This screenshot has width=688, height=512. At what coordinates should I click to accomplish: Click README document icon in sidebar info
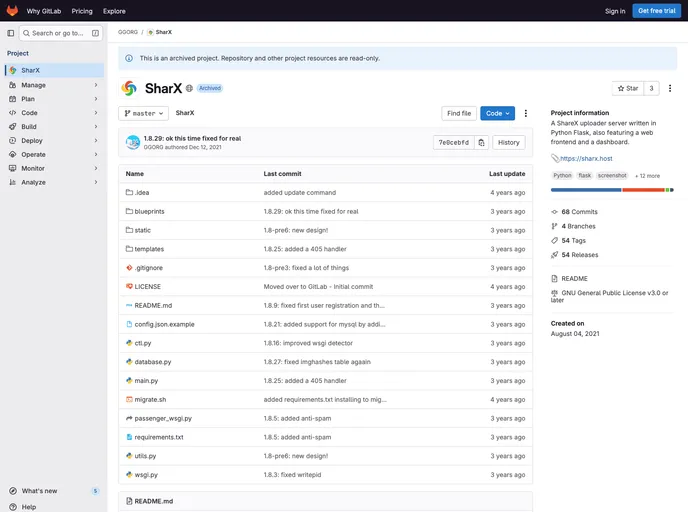[x=554, y=279]
